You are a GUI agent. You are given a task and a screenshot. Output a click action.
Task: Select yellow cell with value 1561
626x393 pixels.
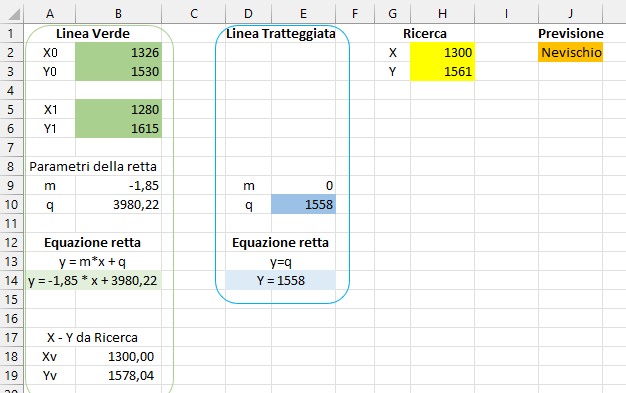click(x=442, y=71)
